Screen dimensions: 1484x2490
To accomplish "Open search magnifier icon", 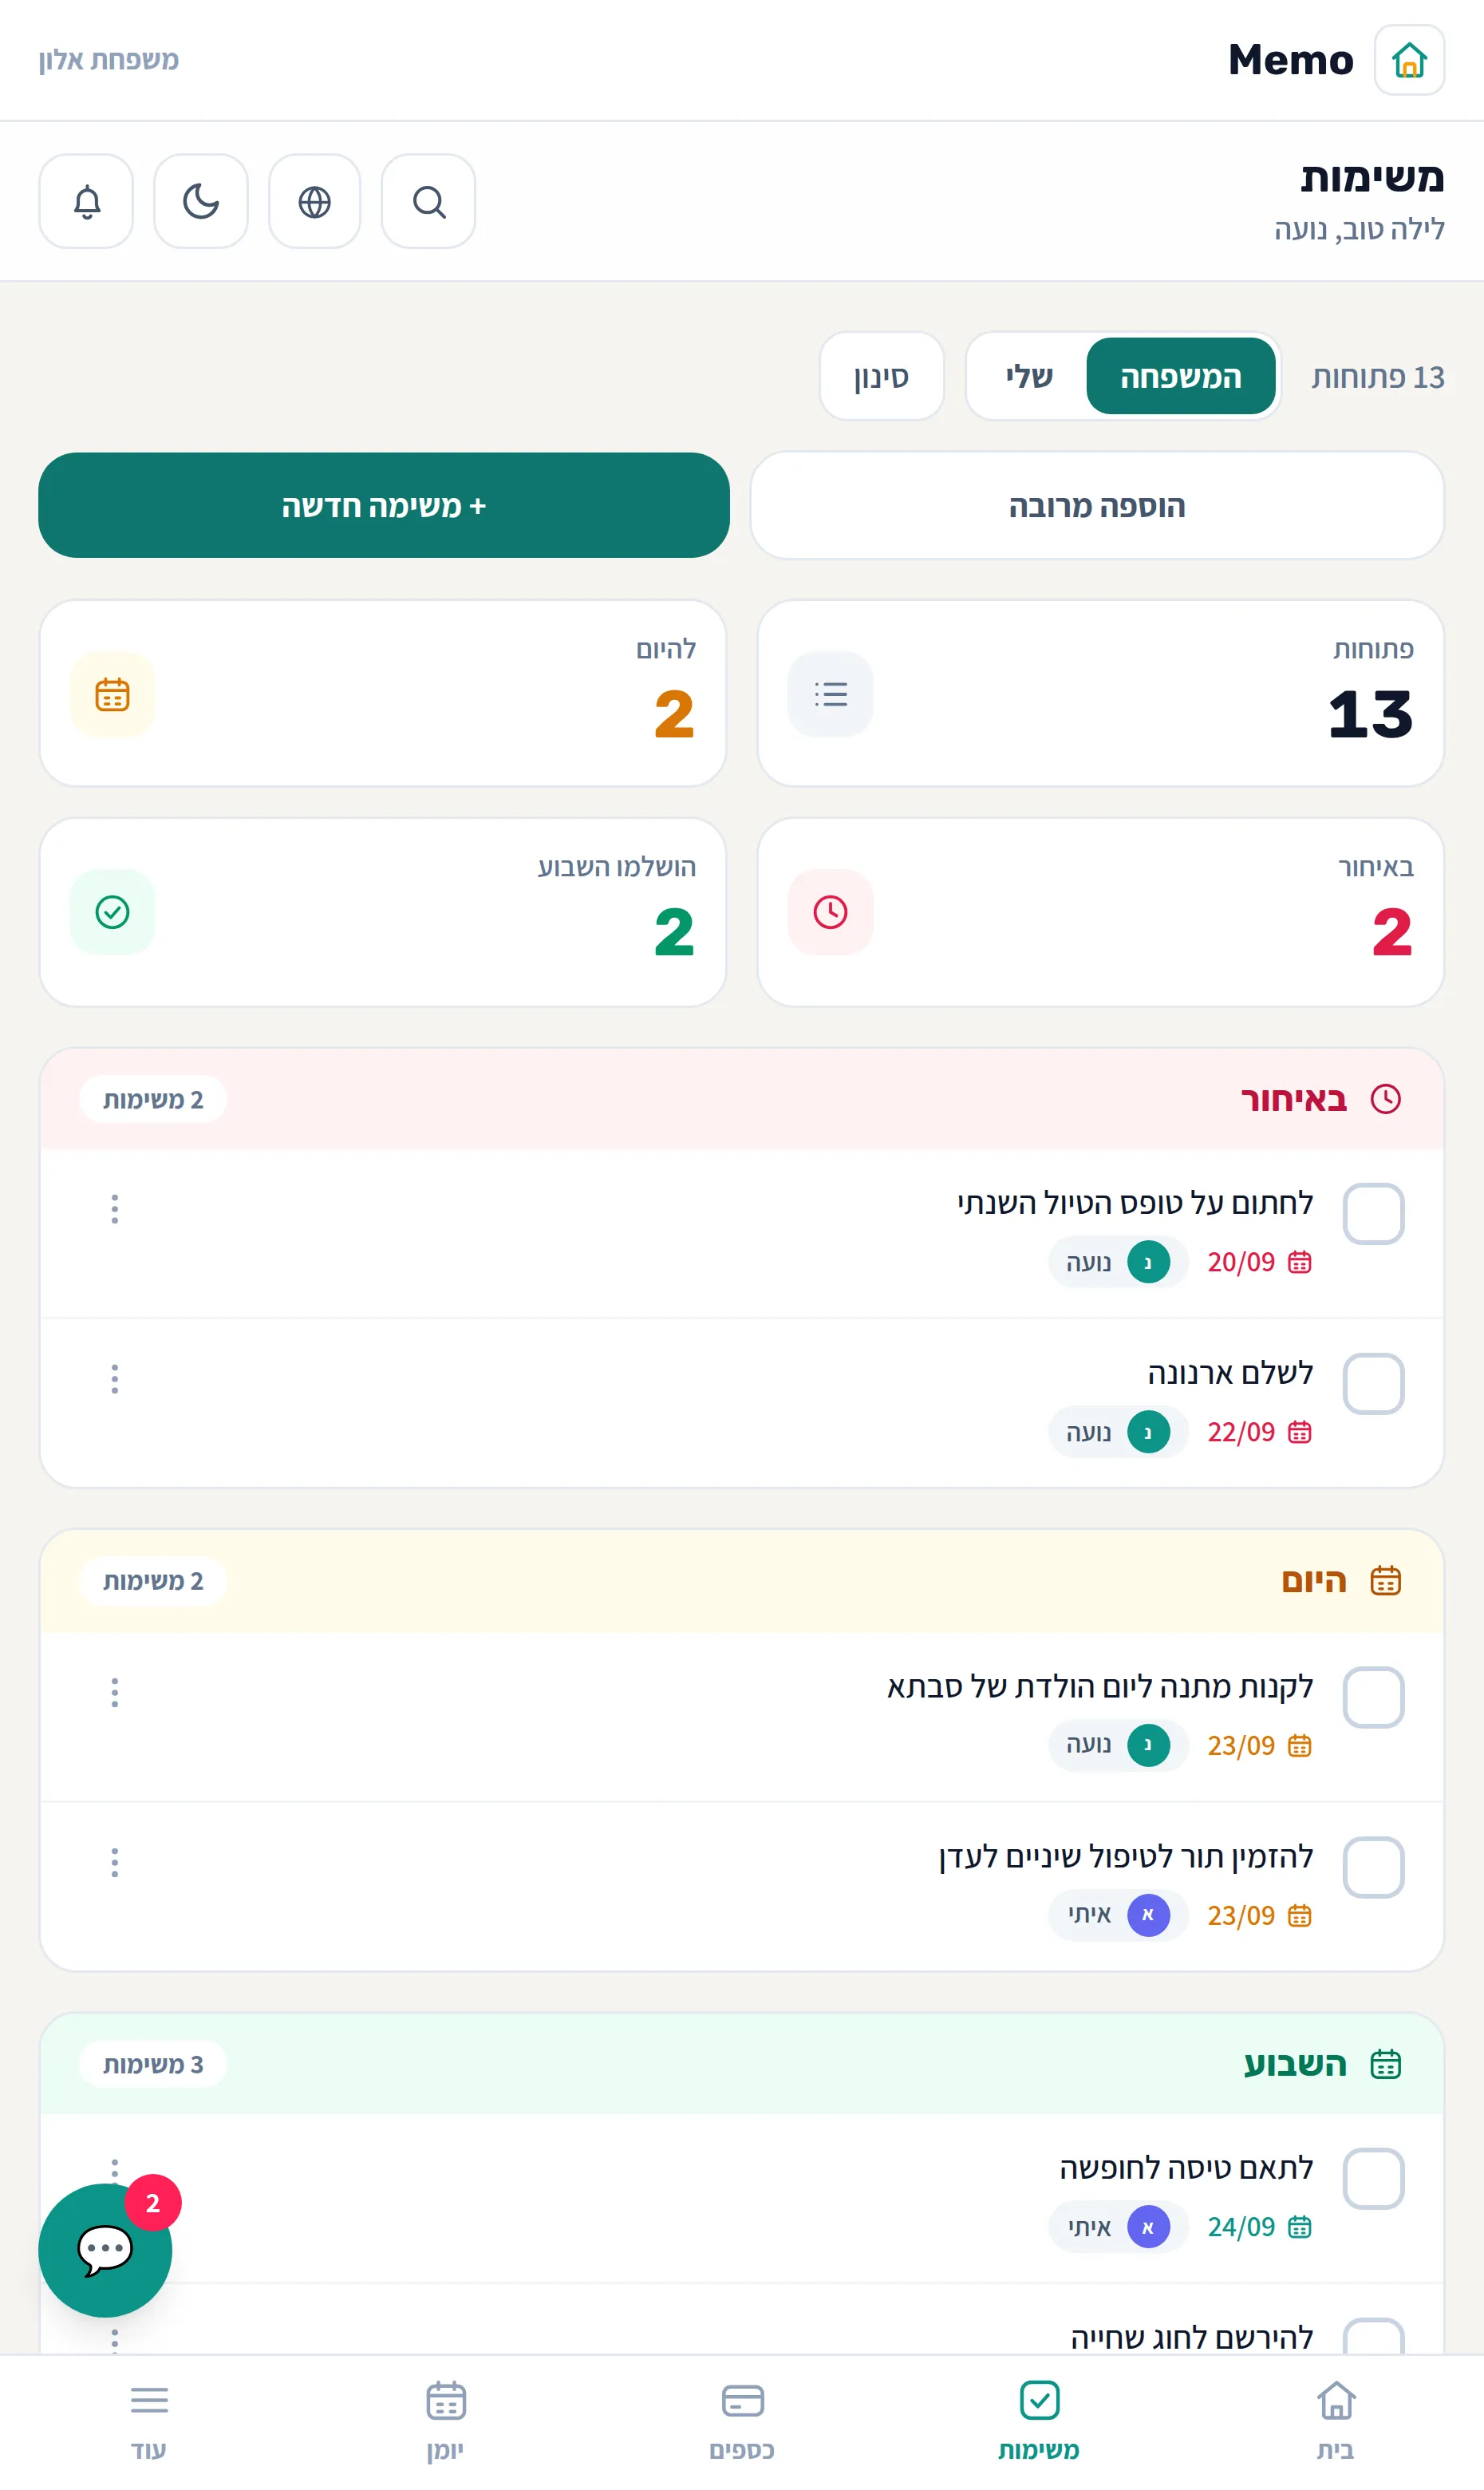I will point(429,201).
